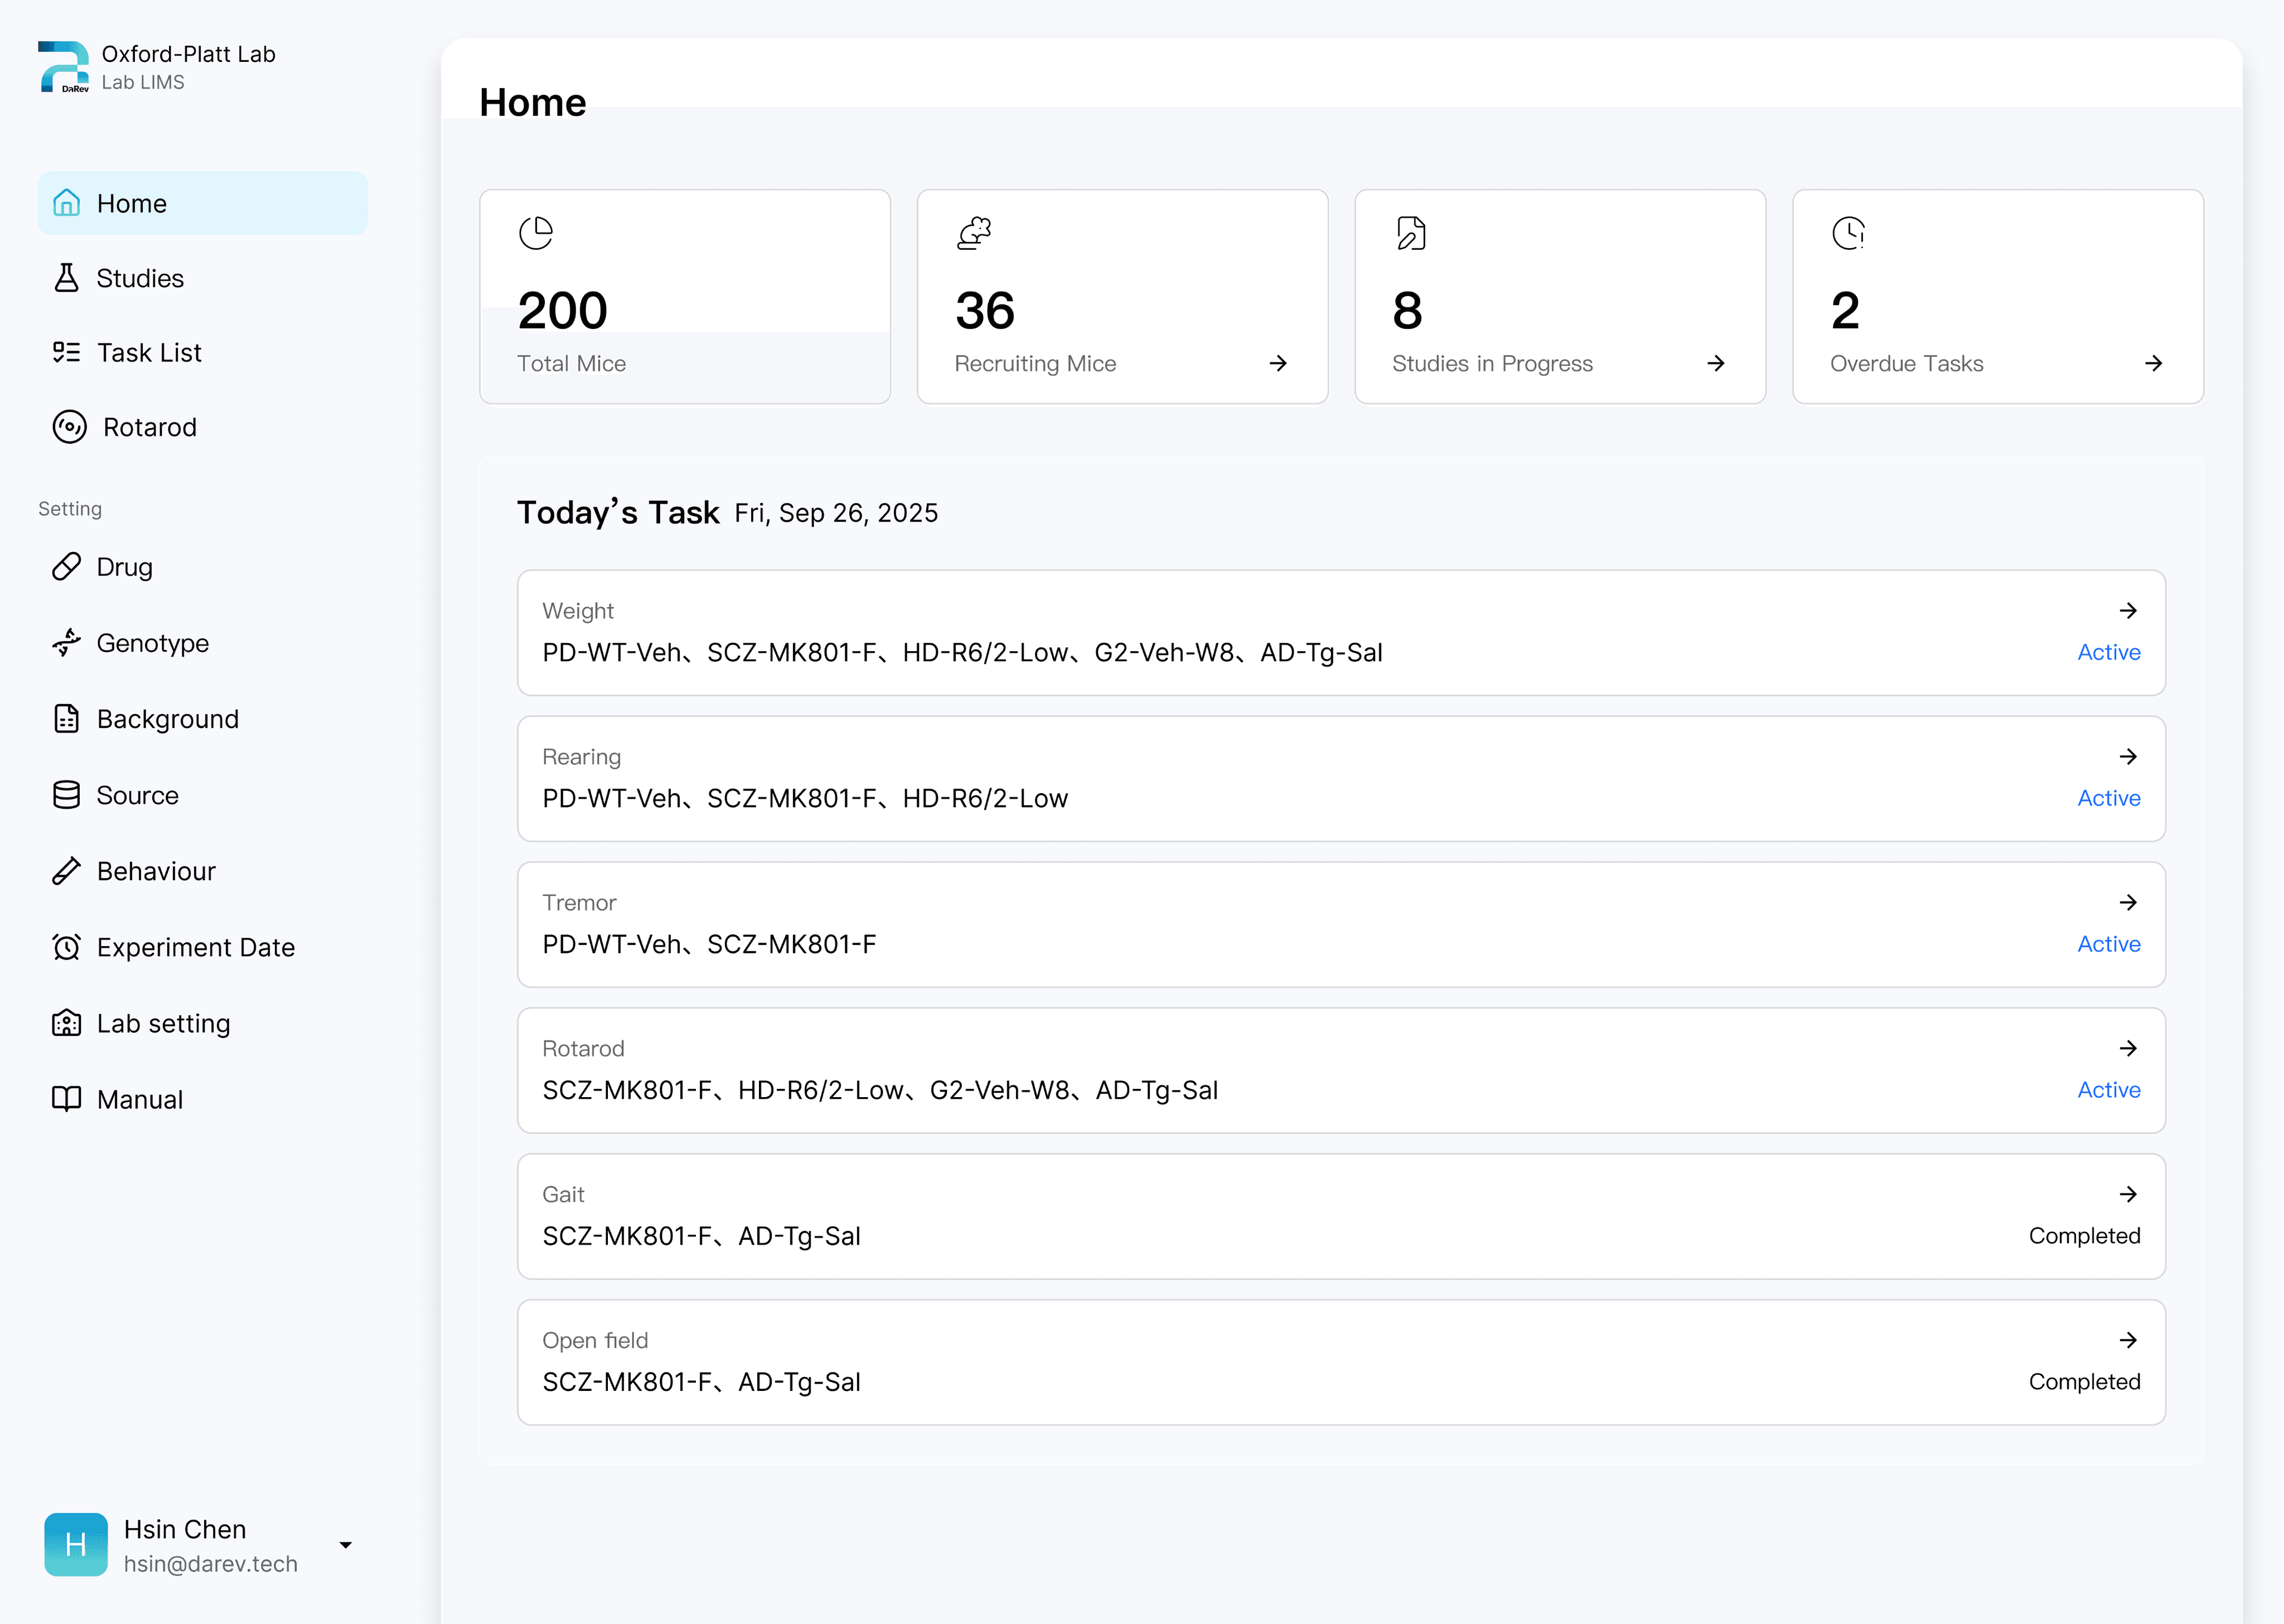Navigate to Background settings
Image resolution: width=2284 pixels, height=1624 pixels.
pyautogui.click(x=203, y=719)
